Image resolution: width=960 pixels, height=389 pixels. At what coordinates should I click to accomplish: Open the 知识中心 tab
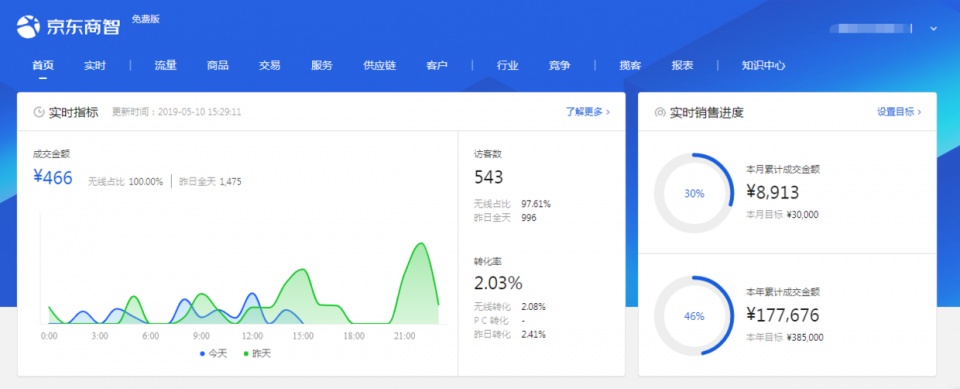point(763,66)
